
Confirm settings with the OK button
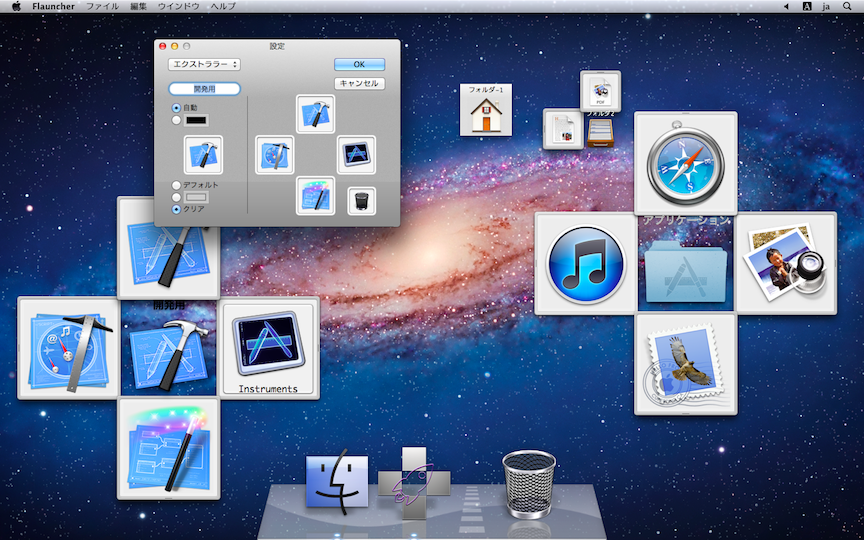[x=359, y=64]
